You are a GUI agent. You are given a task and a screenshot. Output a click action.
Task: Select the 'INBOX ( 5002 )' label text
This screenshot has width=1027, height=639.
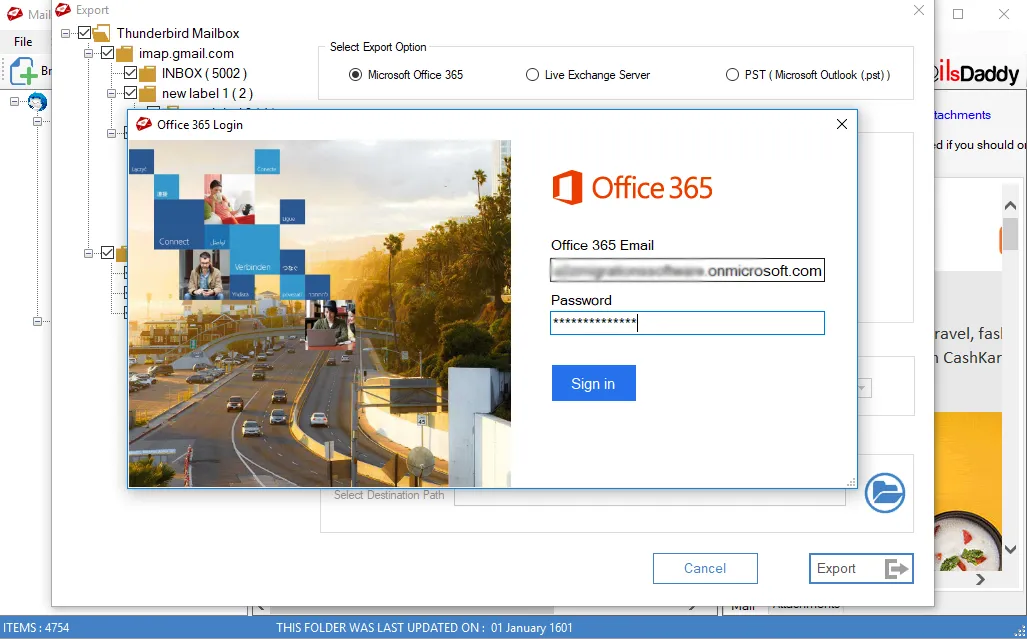tap(204, 73)
